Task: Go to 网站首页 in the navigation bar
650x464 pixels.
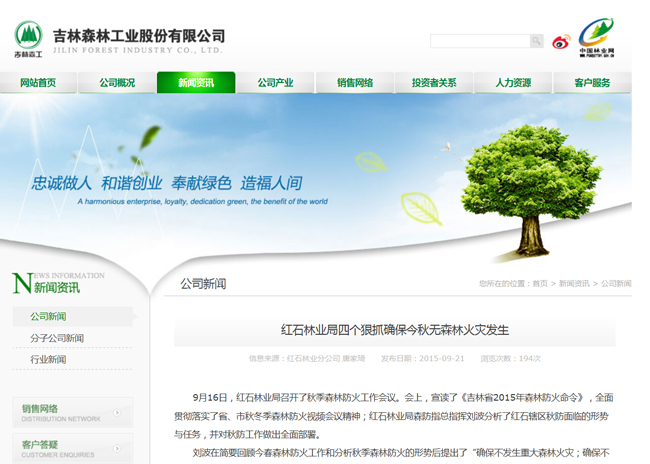Action: point(38,83)
